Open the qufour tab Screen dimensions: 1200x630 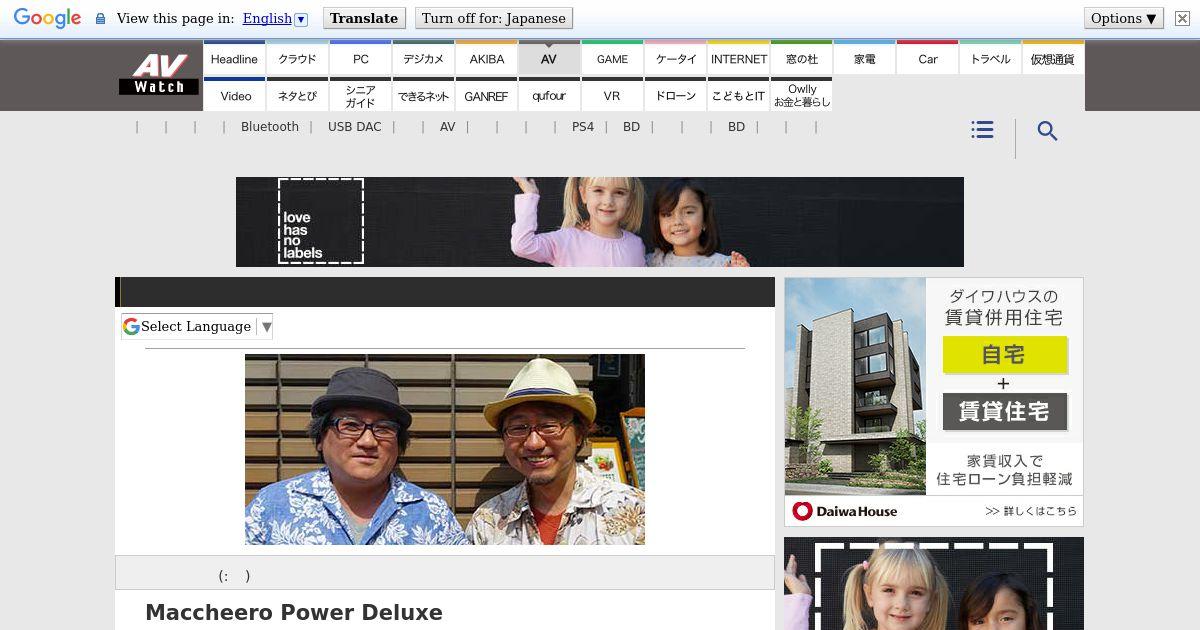549,95
